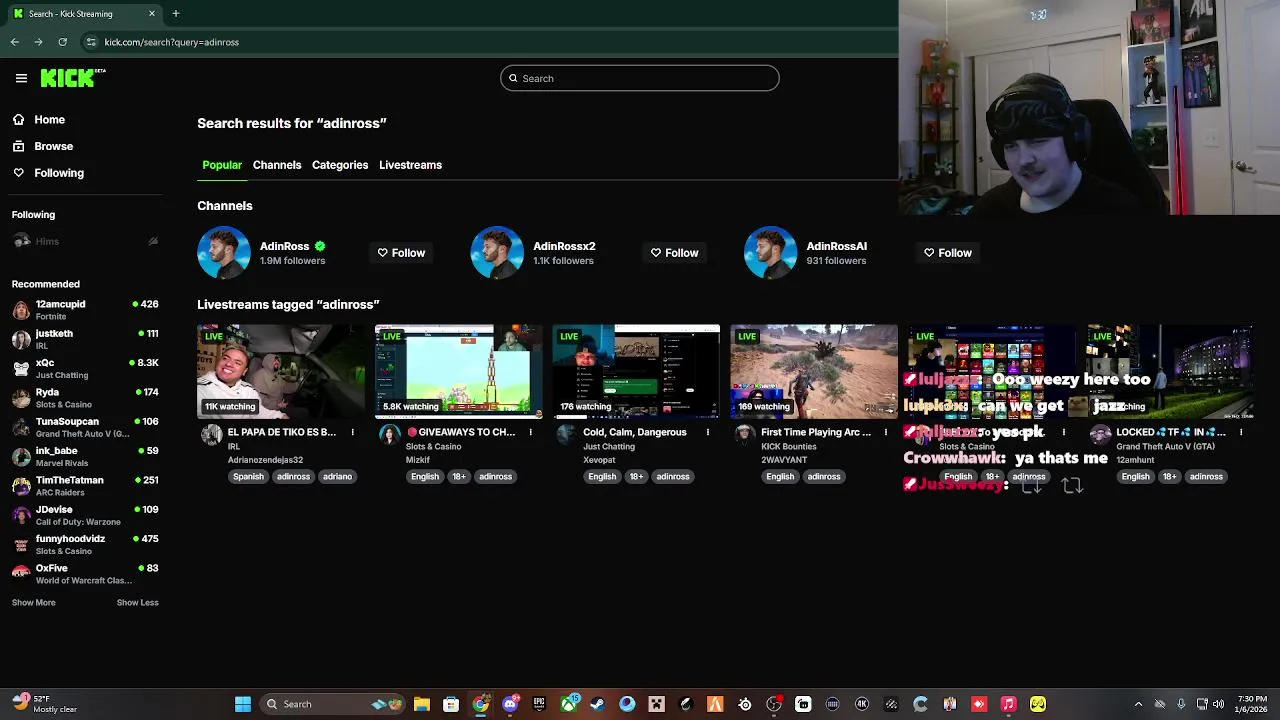Open options for LOCKED 12amhunt stream
The image size is (1280, 720).
(1241, 433)
